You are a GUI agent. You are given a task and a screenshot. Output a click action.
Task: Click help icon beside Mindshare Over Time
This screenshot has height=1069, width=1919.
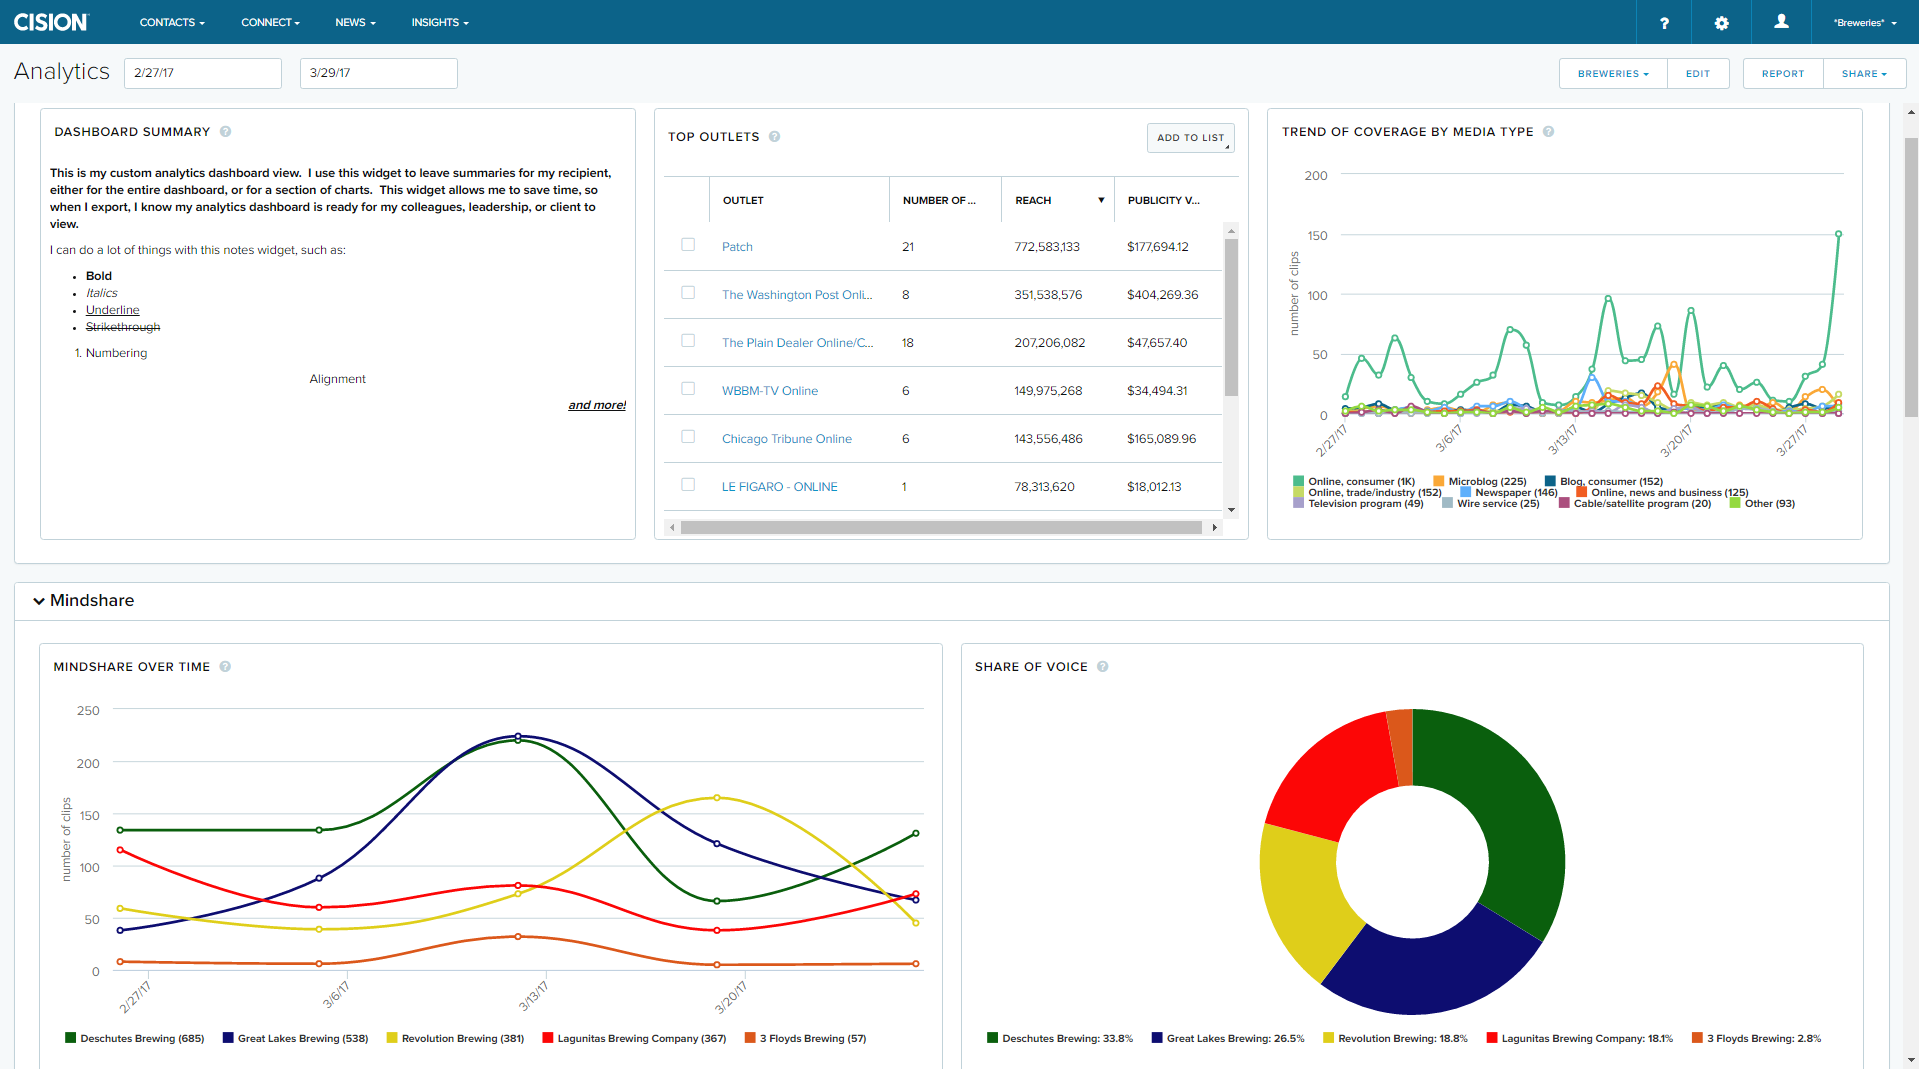[225, 667]
